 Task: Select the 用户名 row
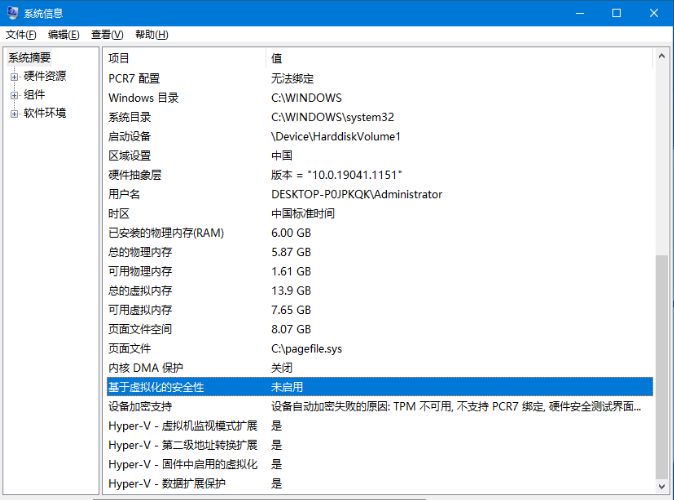pos(380,194)
